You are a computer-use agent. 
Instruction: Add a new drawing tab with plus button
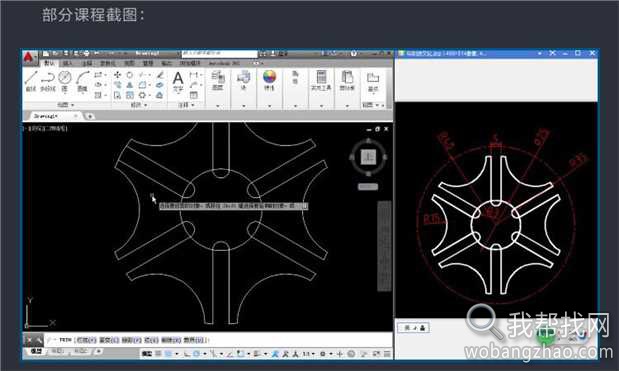[x=90, y=116]
